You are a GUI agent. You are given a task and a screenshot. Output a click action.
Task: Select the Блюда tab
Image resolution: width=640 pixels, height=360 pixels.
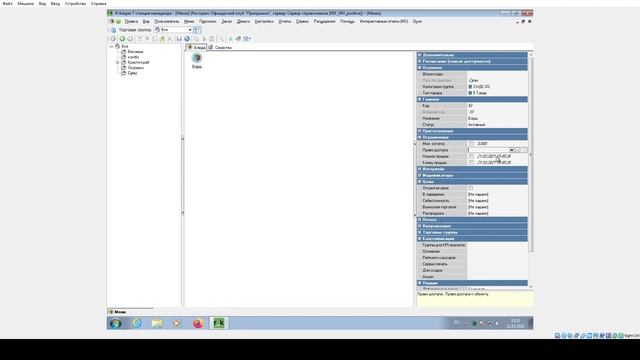pyautogui.click(x=196, y=47)
